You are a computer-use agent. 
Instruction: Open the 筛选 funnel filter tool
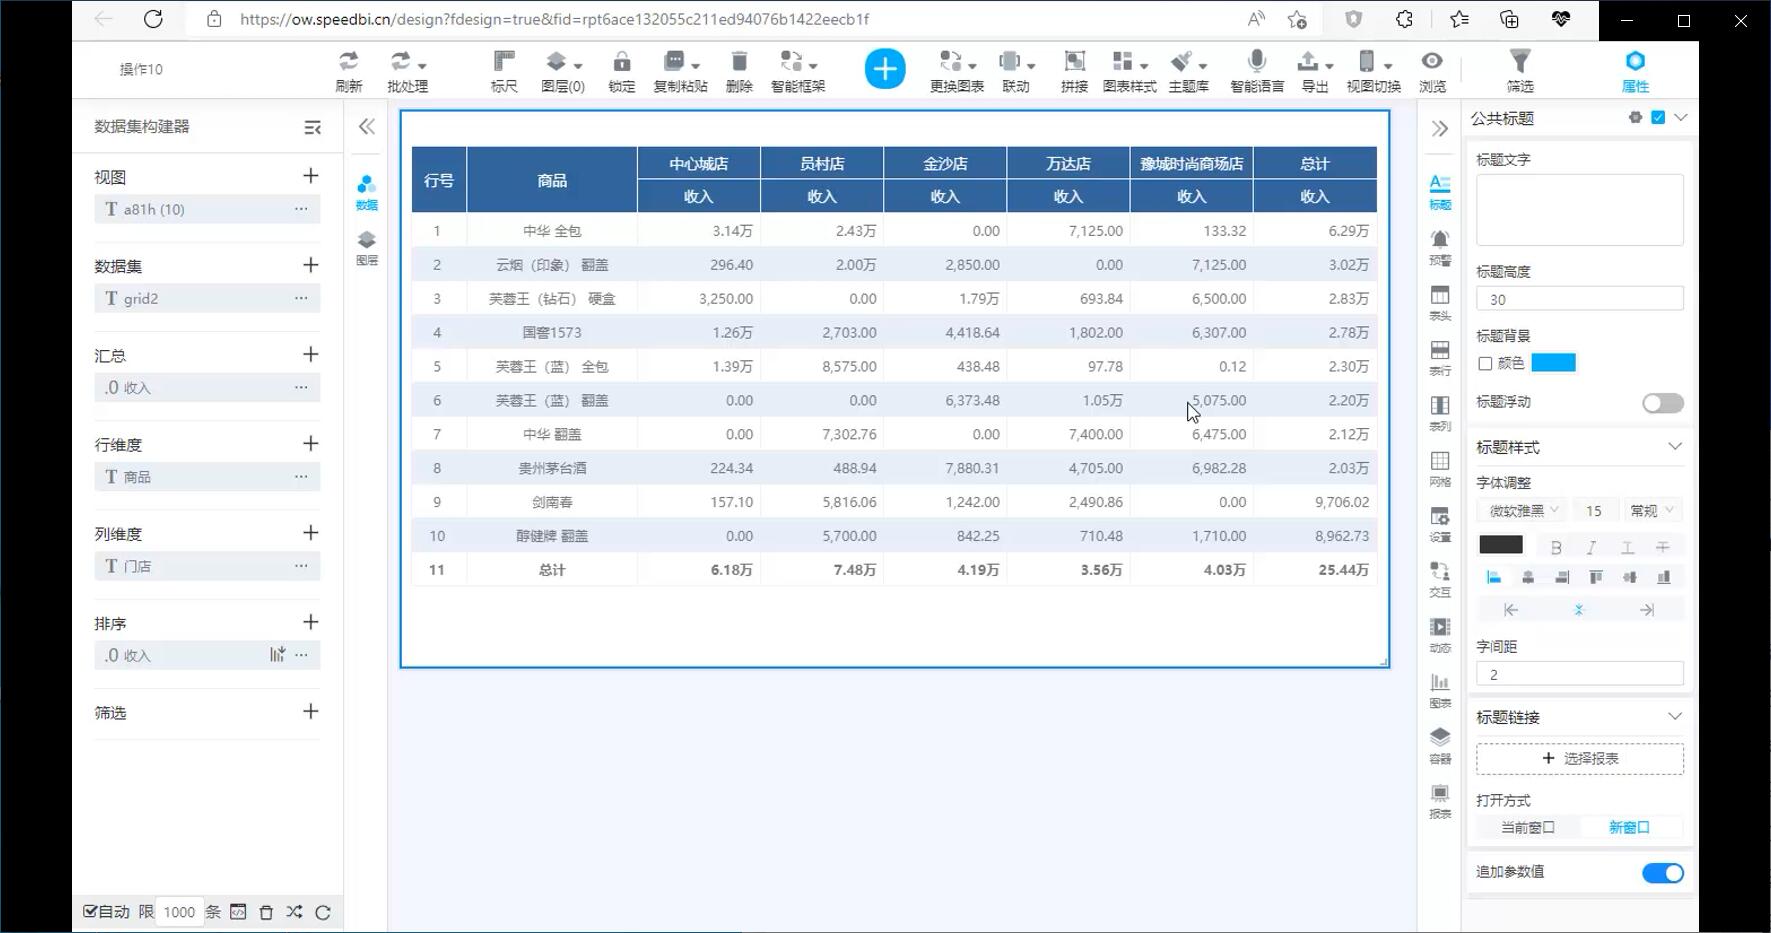[x=1519, y=62]
